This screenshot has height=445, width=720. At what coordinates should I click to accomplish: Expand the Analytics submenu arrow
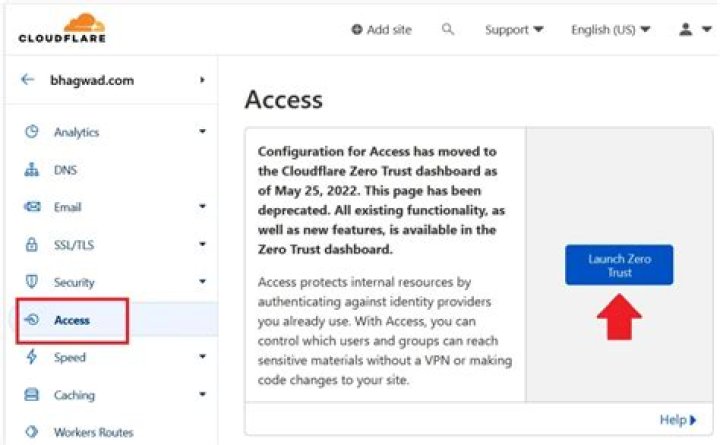202,132
